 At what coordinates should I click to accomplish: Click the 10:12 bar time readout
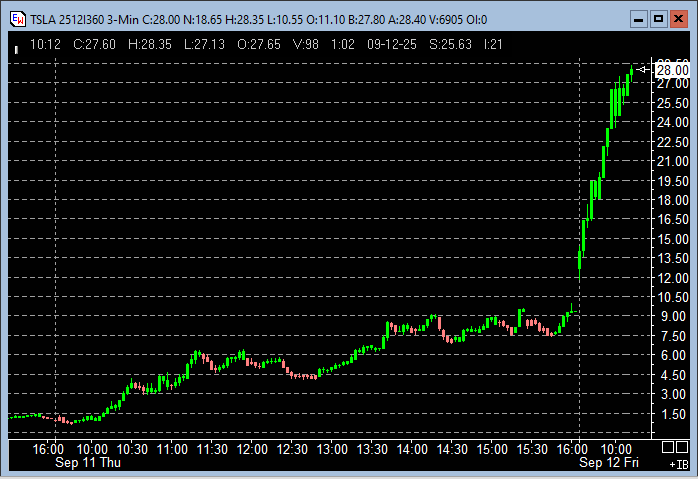coord(45,45)
